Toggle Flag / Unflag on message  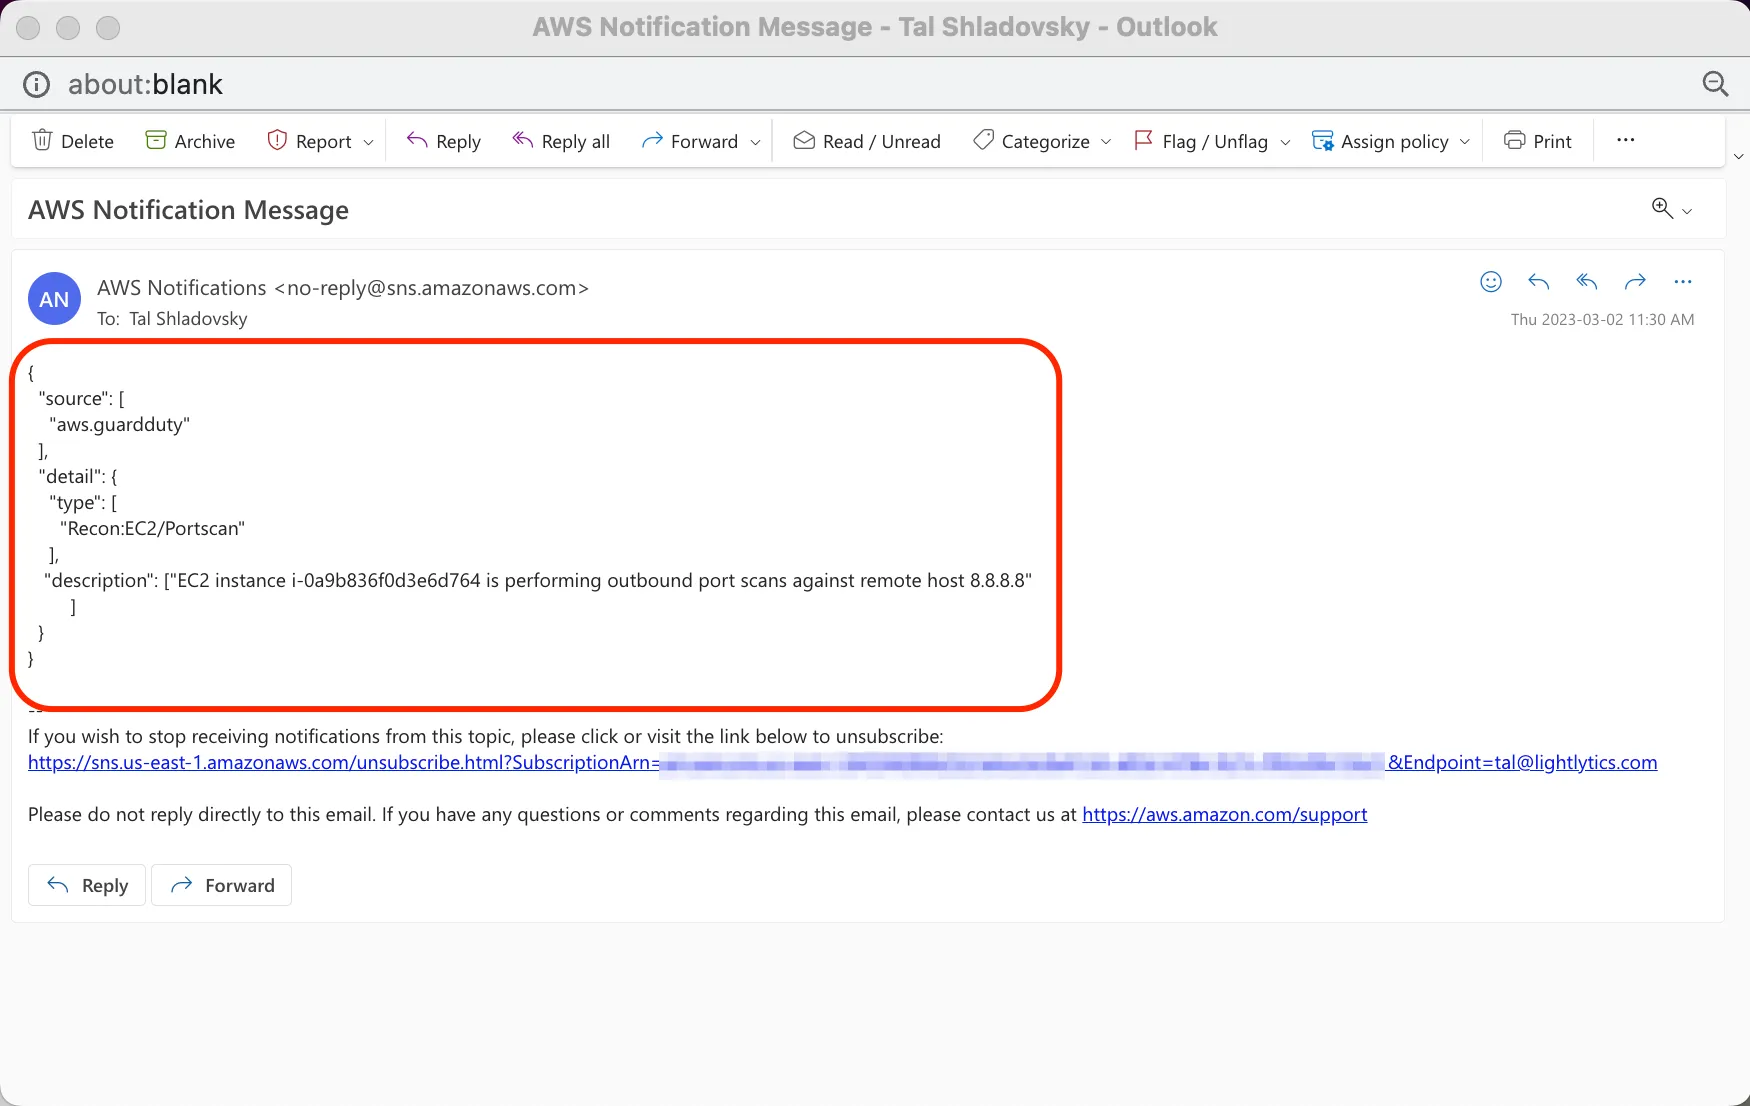1201,141
